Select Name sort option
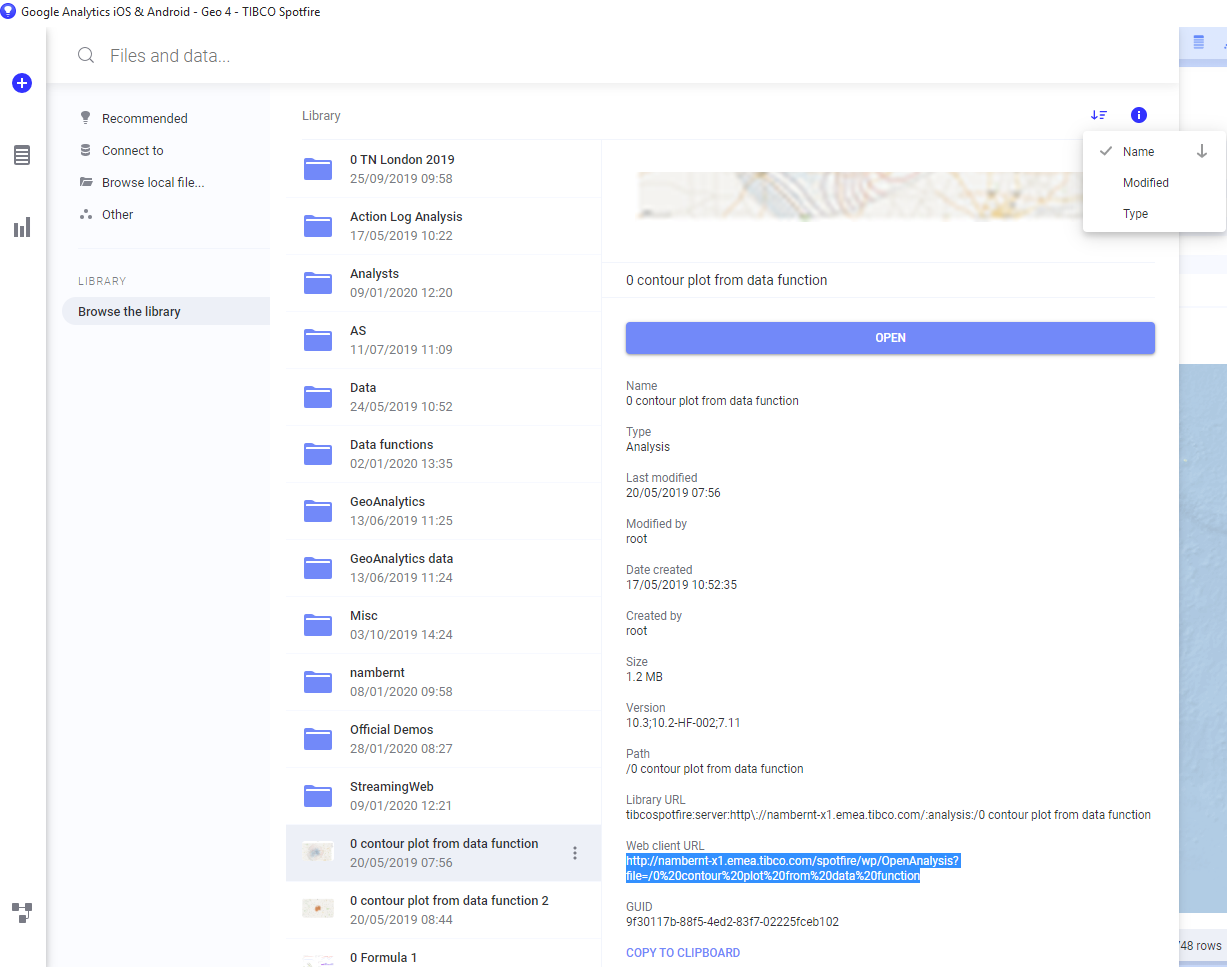The image size is (1227, 967). 1138,152
